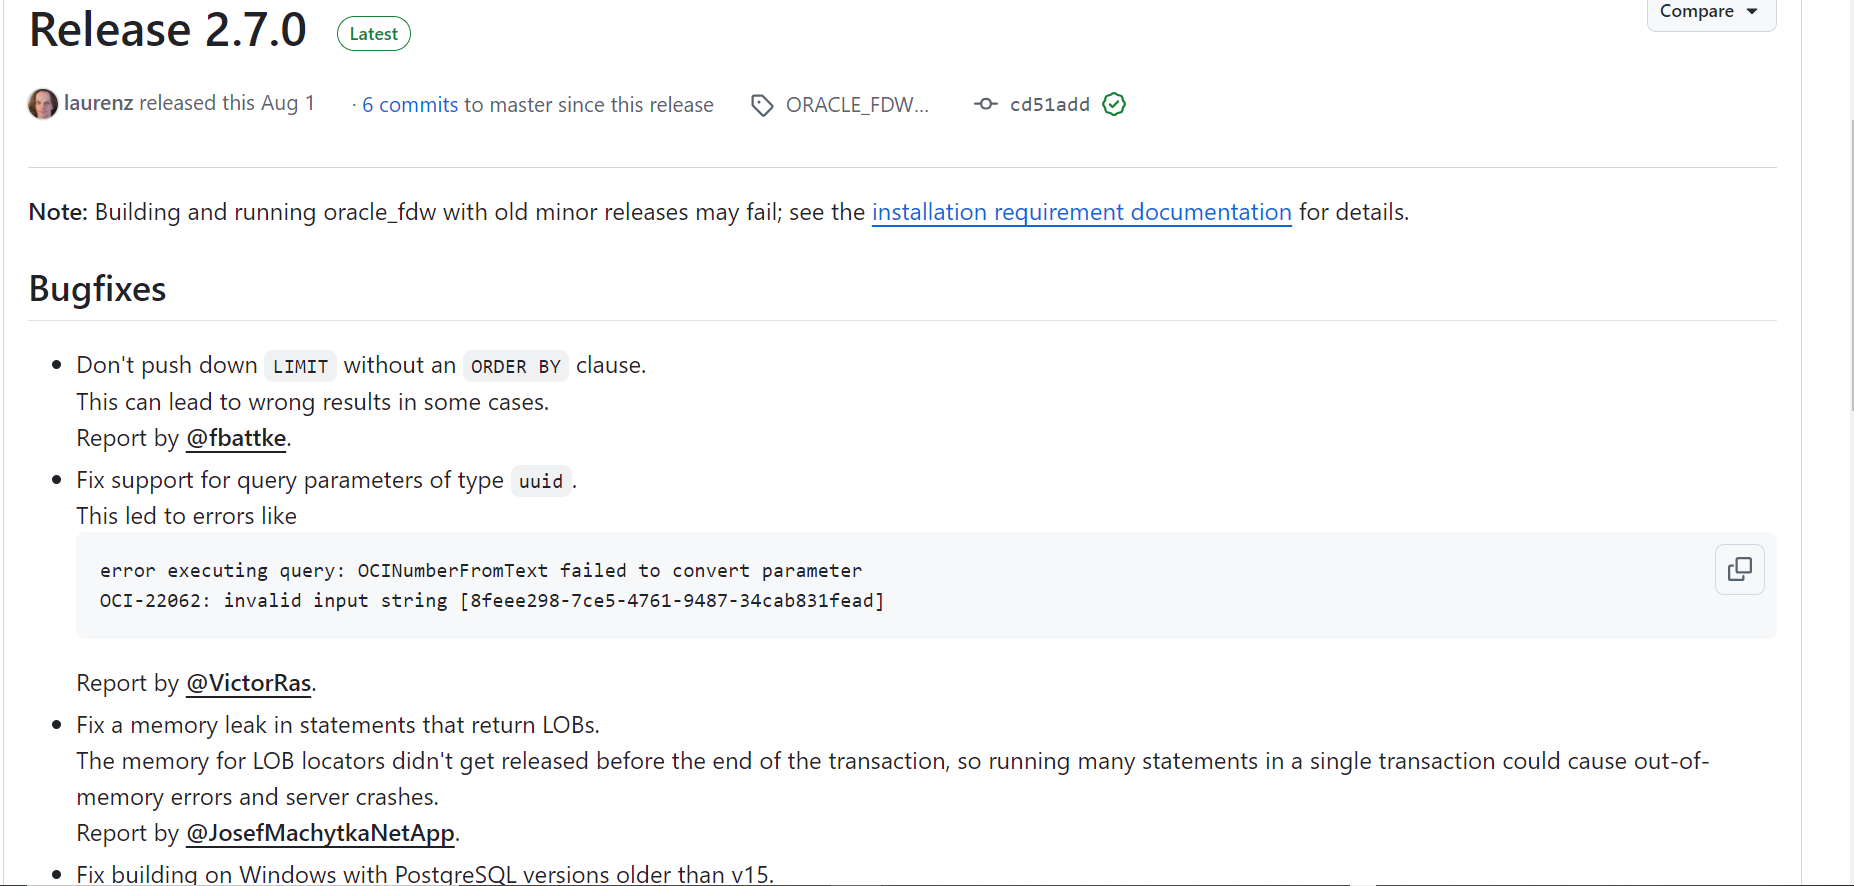
Task: Open the Release 2.7.0 title
Action: 168,29
